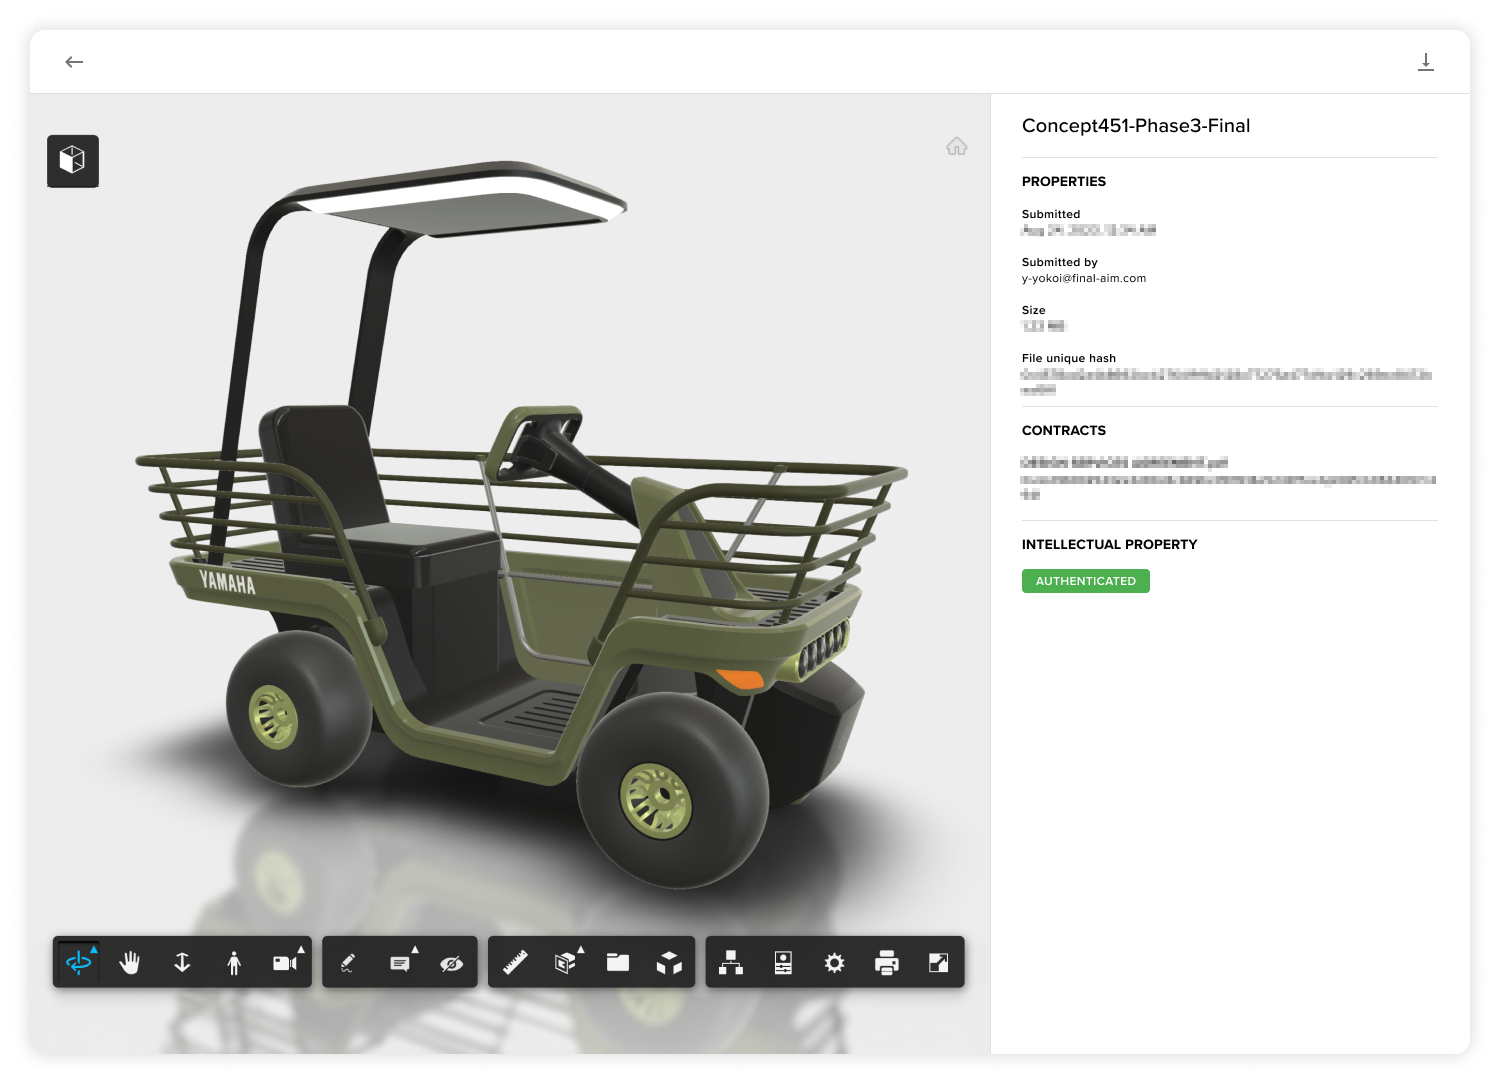1500x1084 pixels.
Task: Click the PROPERTIES heading
Action: pos(1064,181)
